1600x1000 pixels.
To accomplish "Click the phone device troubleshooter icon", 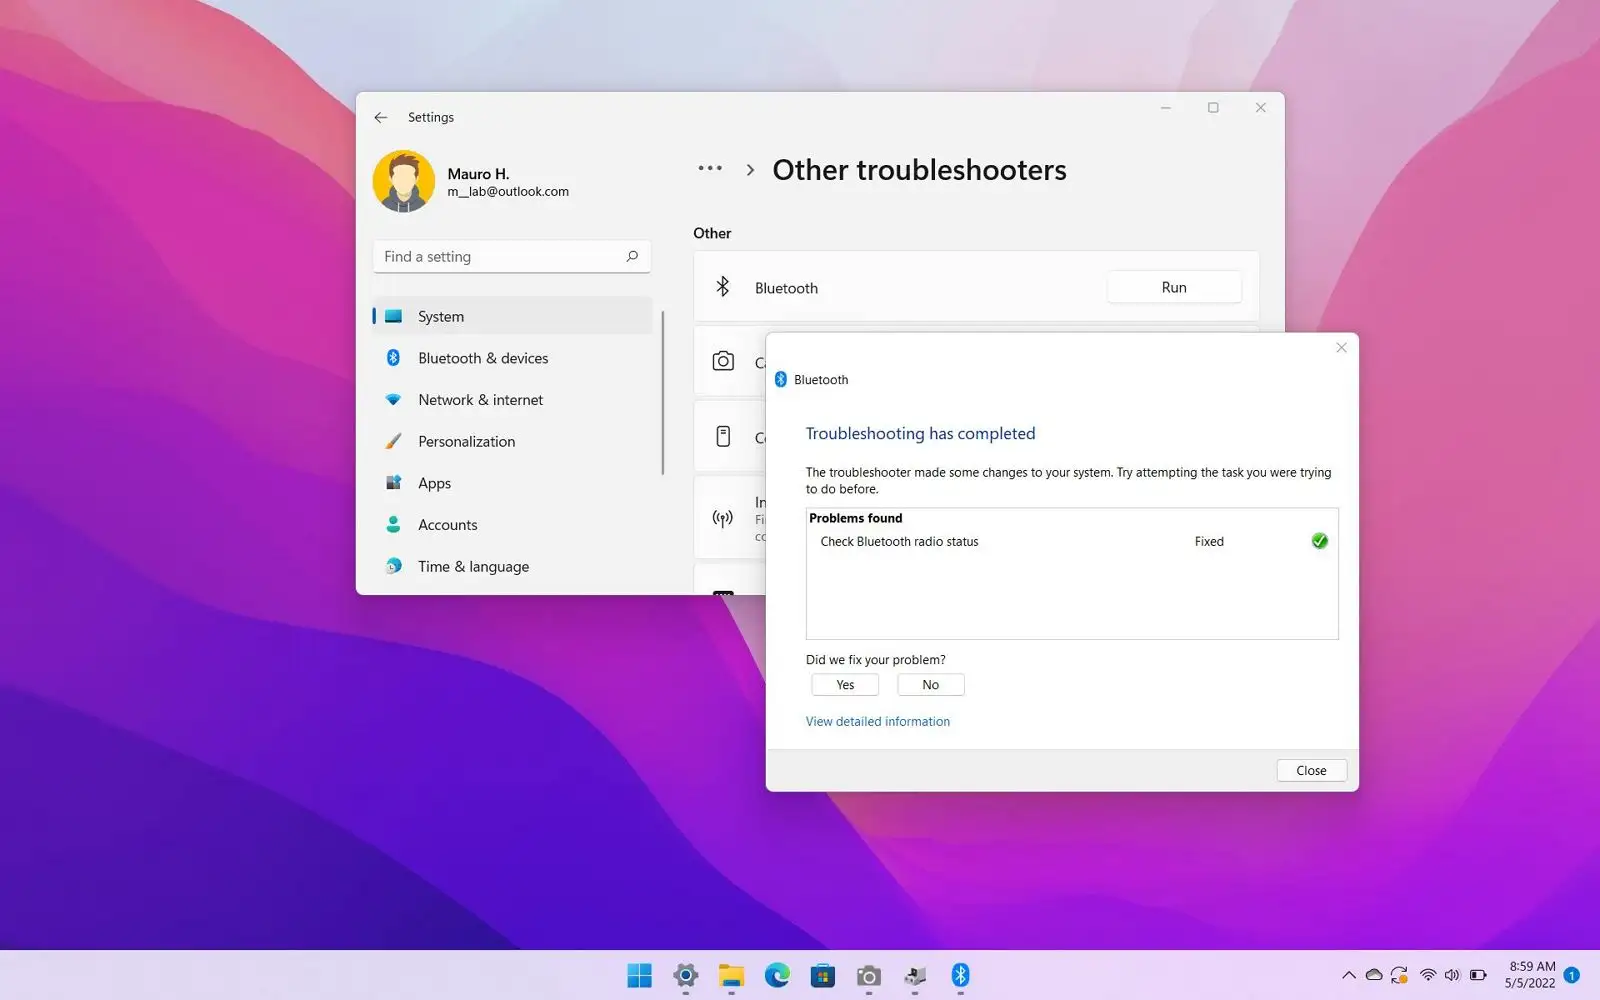I will 723,436.
